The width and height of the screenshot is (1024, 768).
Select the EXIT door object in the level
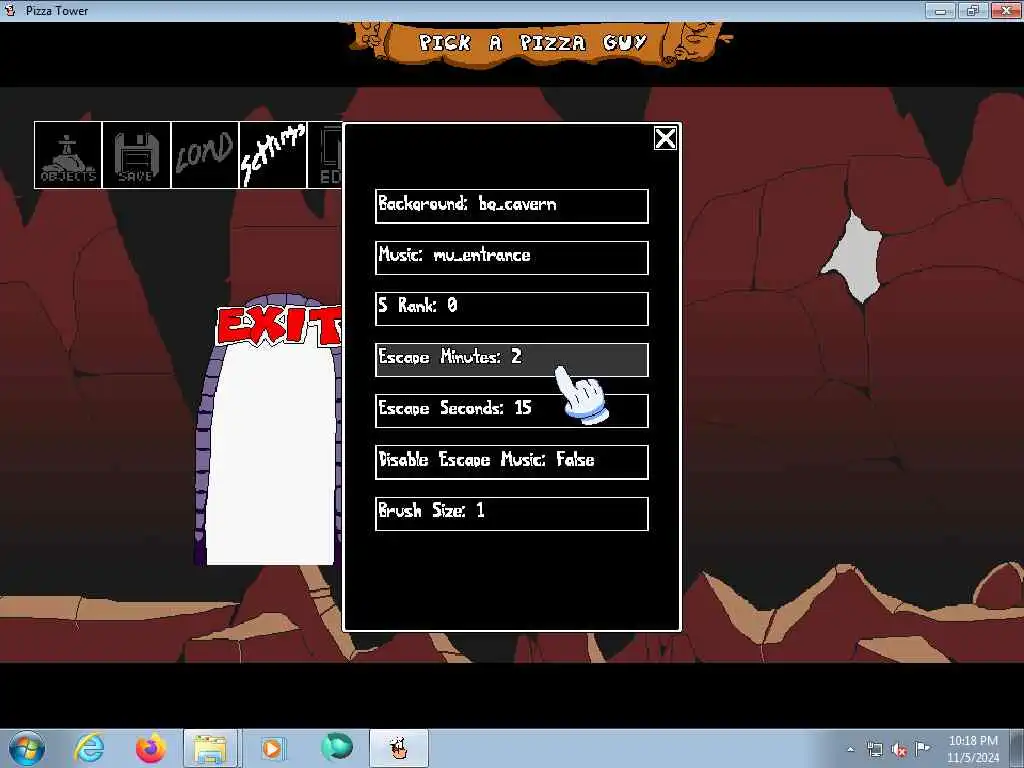click(269, 431)
